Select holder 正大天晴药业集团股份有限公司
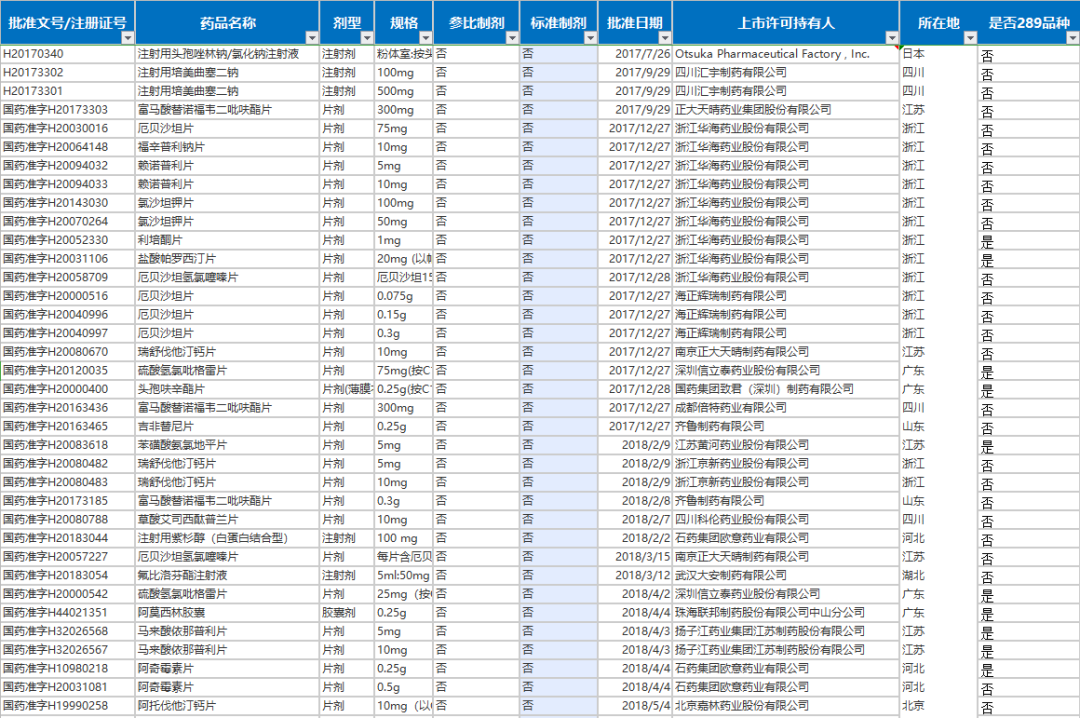 point(786,110)
